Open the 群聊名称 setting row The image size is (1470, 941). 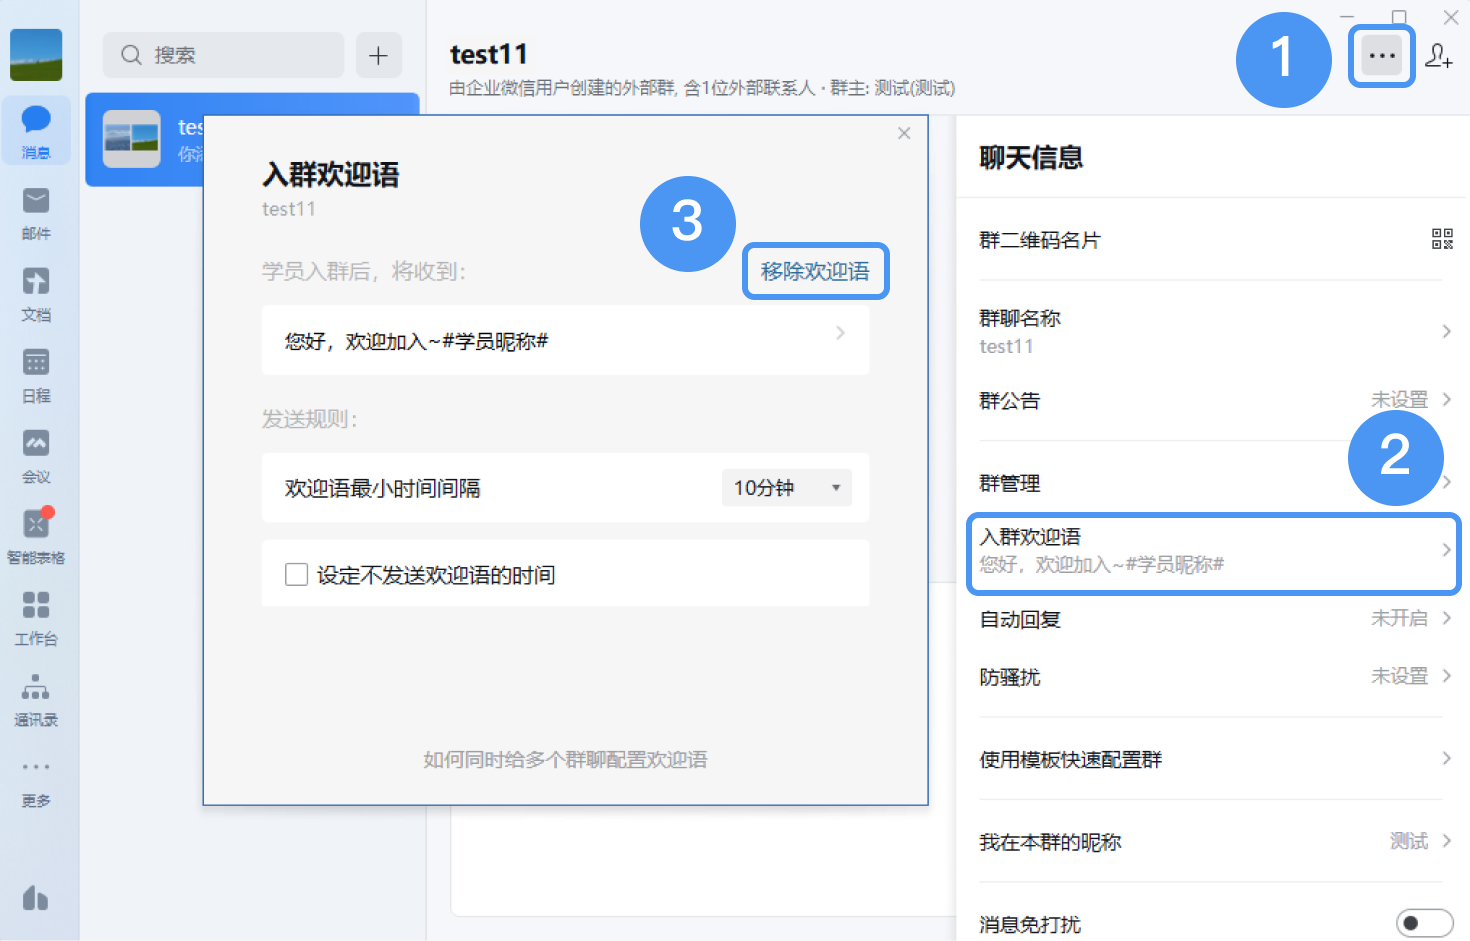tap(1213, 331)
